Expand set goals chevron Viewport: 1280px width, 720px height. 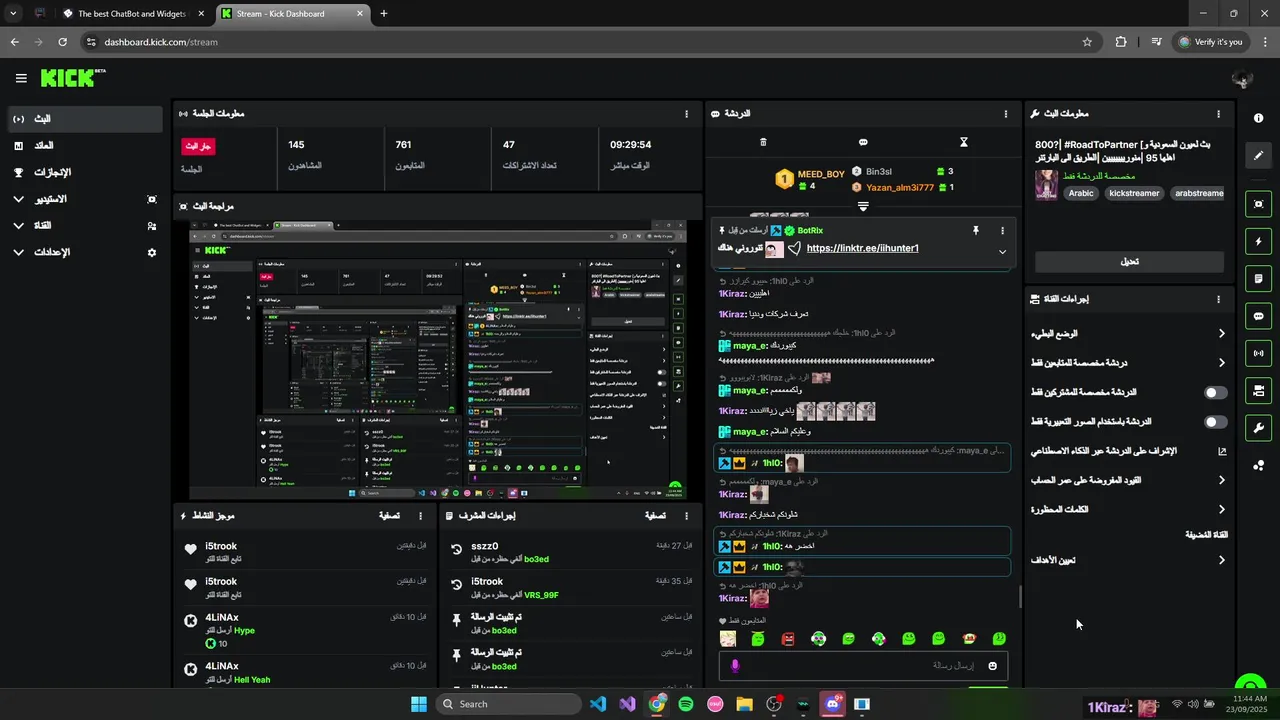click(1221, 560)
